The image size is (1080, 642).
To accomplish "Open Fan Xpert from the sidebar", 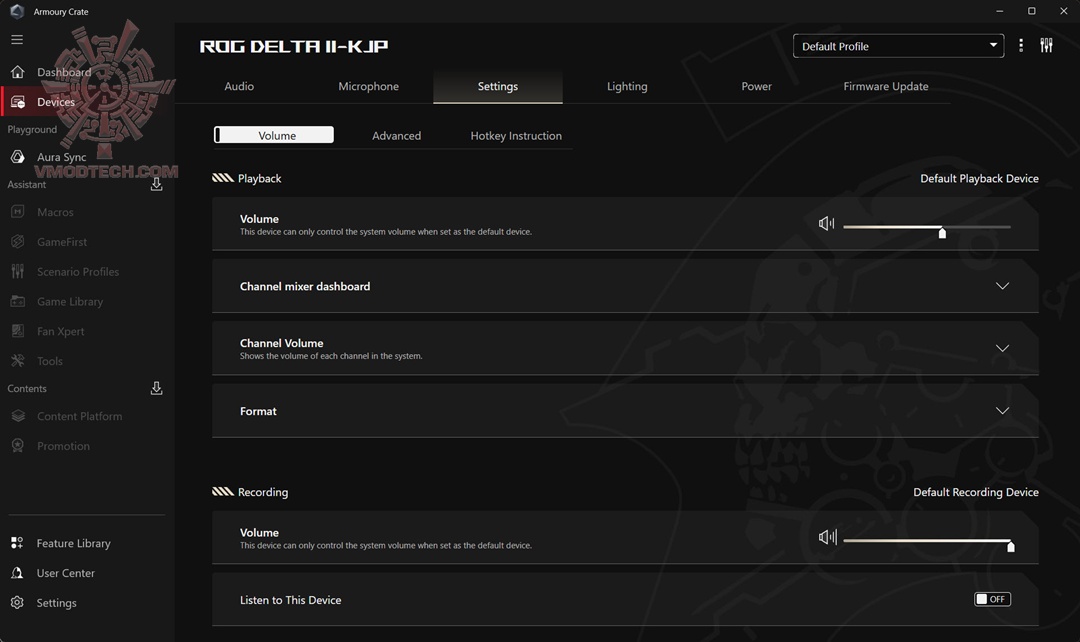I will coord(61,331).
